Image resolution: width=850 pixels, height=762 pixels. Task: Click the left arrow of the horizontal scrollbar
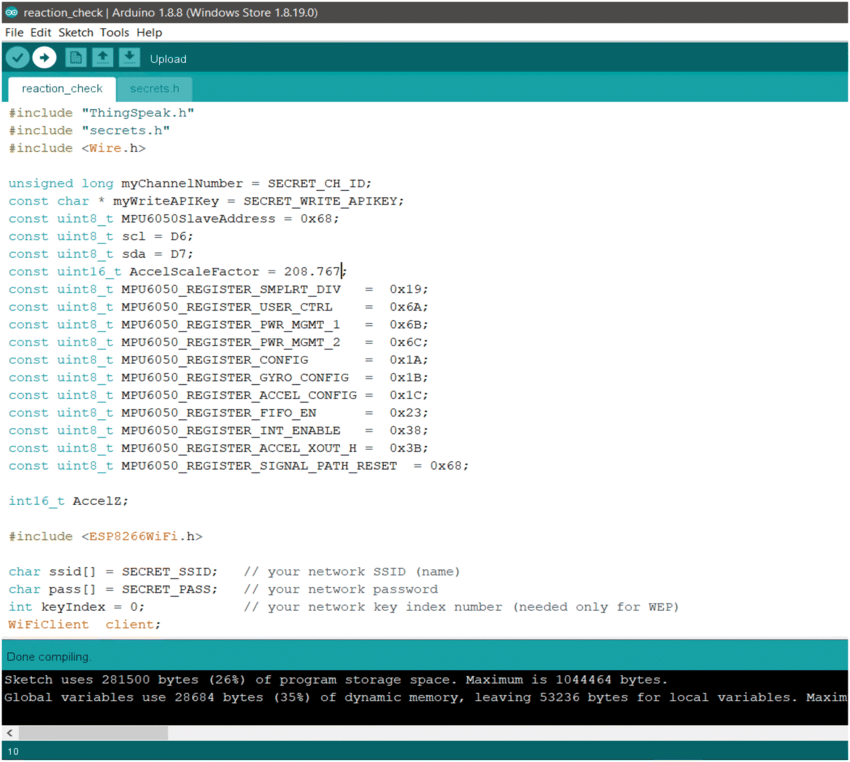(8, 733)
